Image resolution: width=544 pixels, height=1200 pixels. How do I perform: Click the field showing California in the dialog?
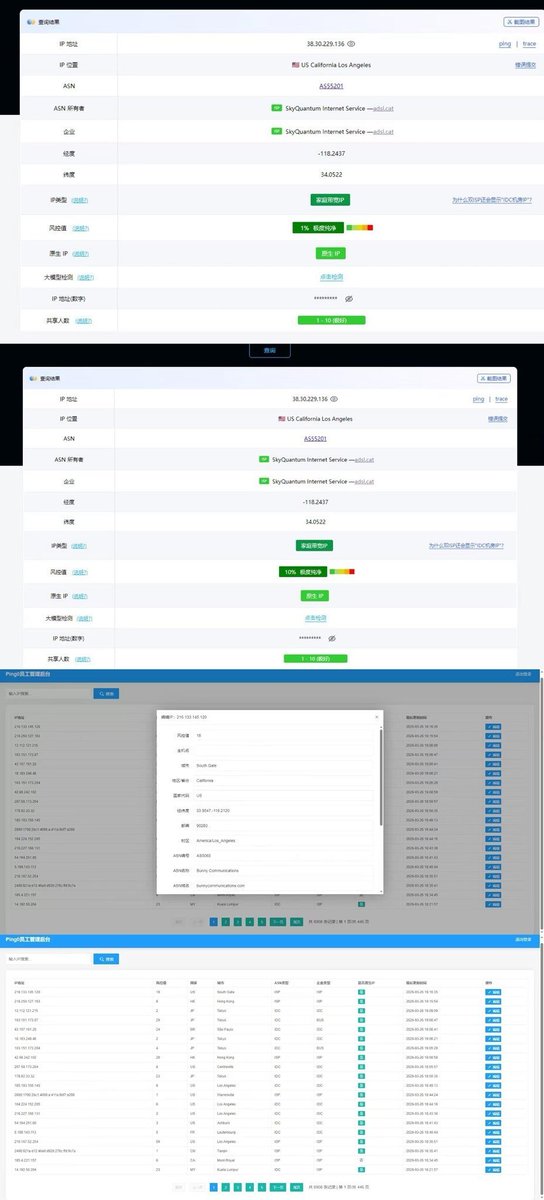(x=284, y=780)
